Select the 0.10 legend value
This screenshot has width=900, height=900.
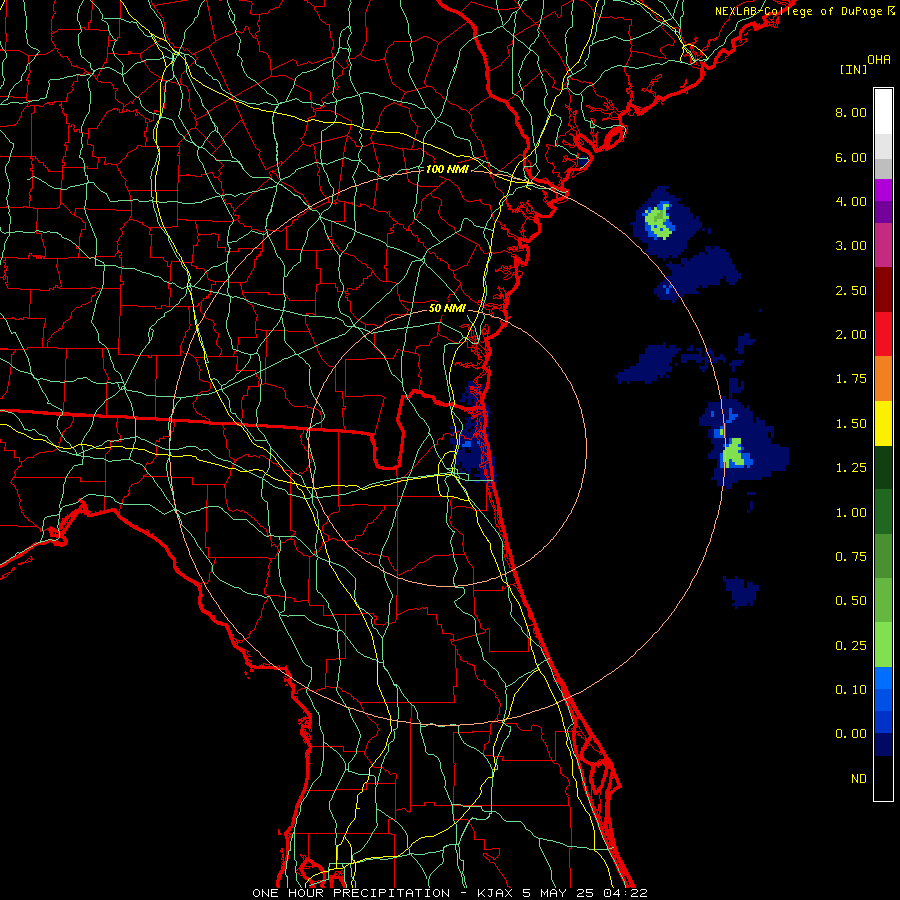(x=851, y=690)
